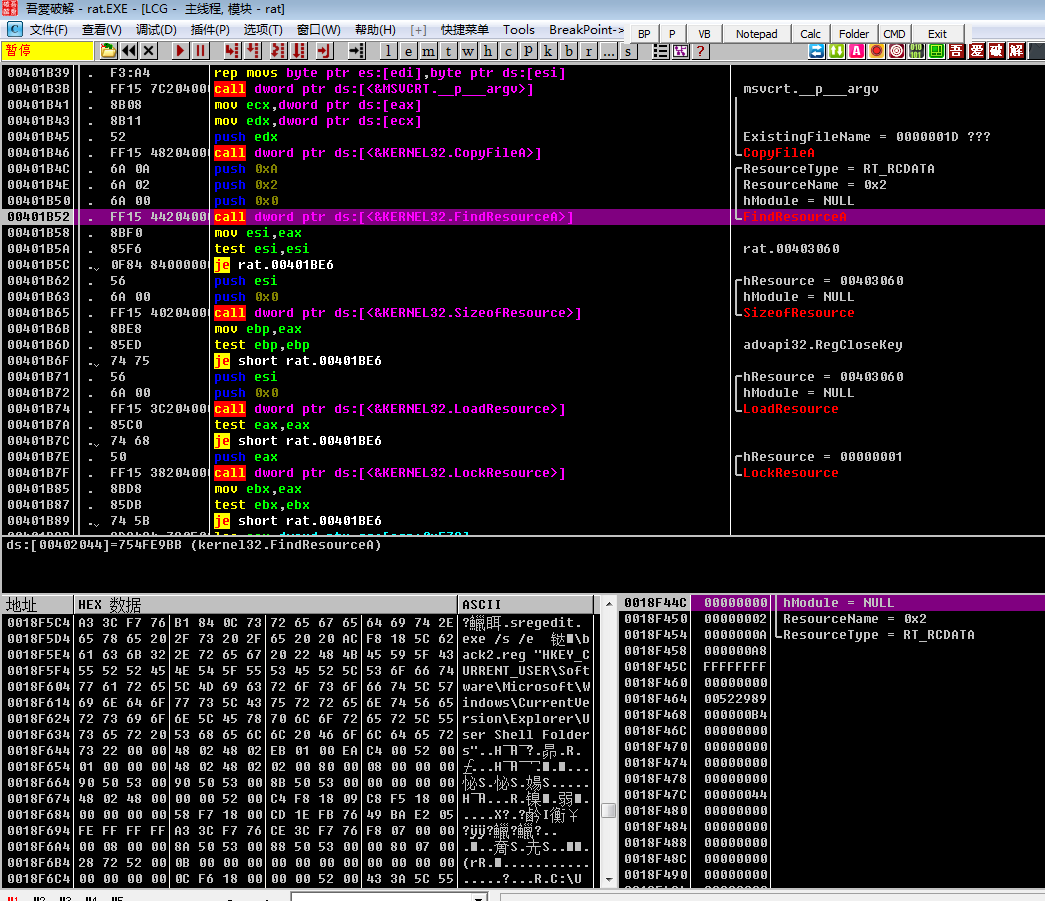The width and height of the screenshot is (1045, 901).
Task: Launch Calc from the toolbar
Action: click(x=810, y=34)
